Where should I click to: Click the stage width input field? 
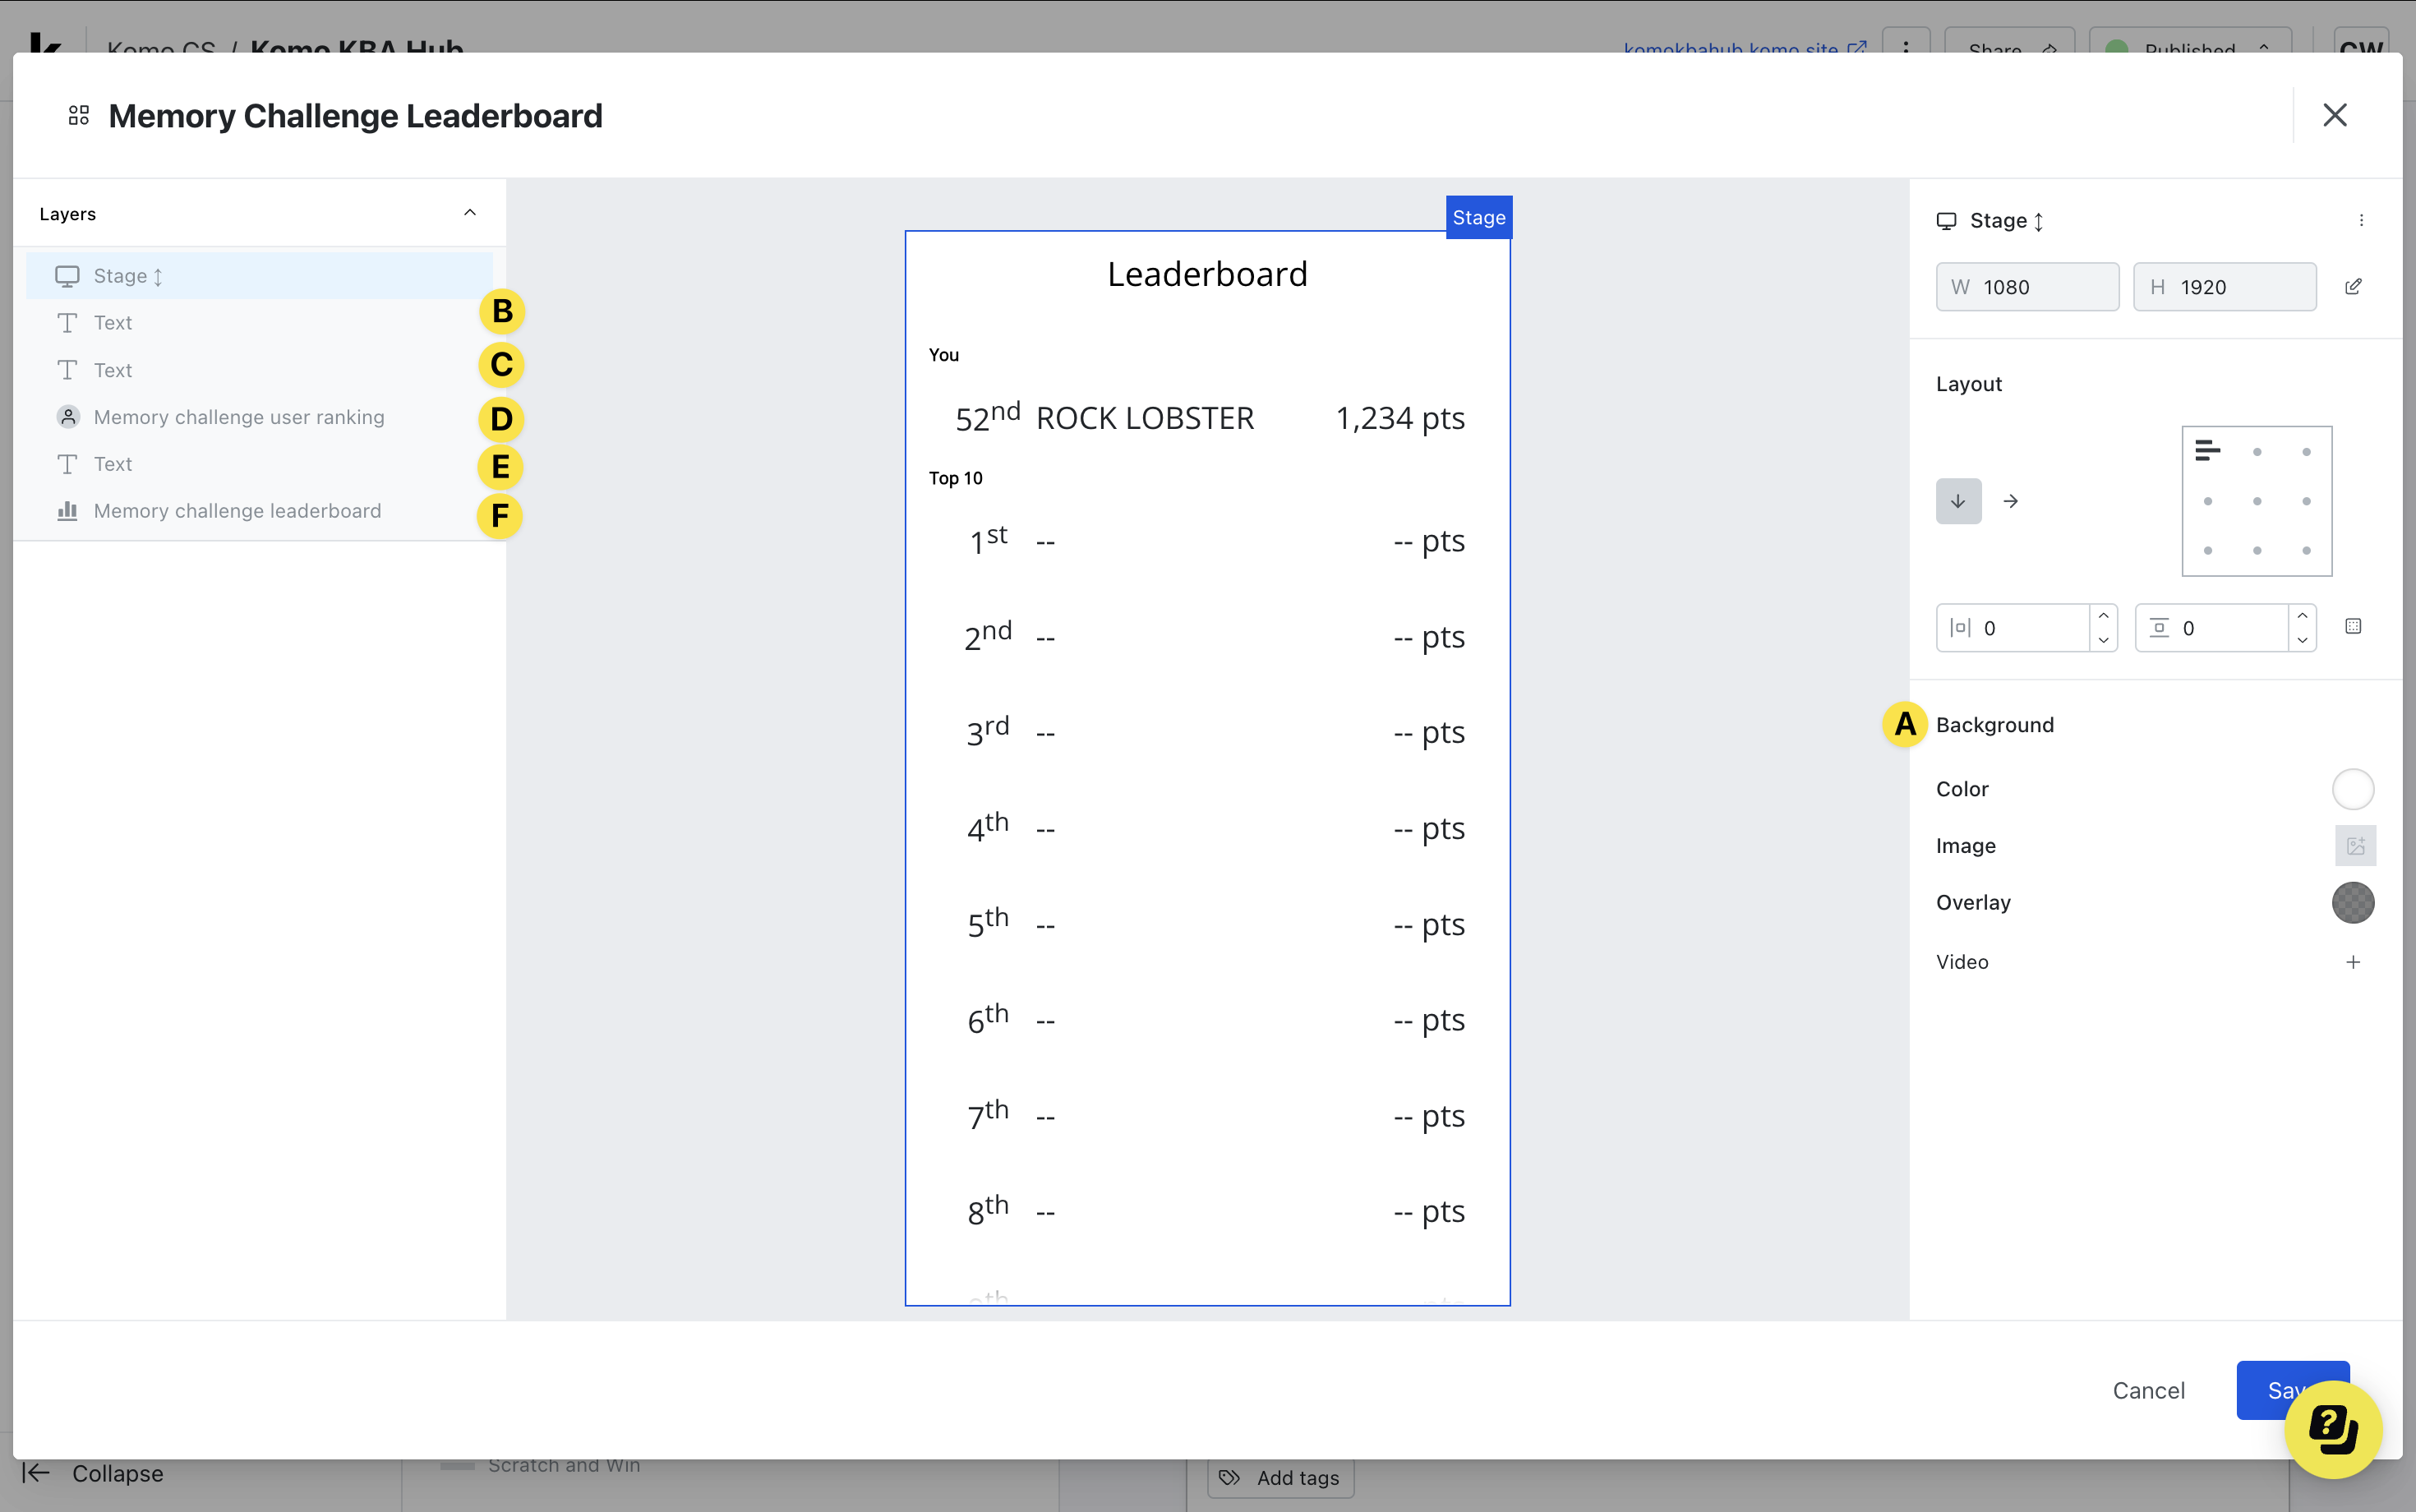coord(2027,287)
